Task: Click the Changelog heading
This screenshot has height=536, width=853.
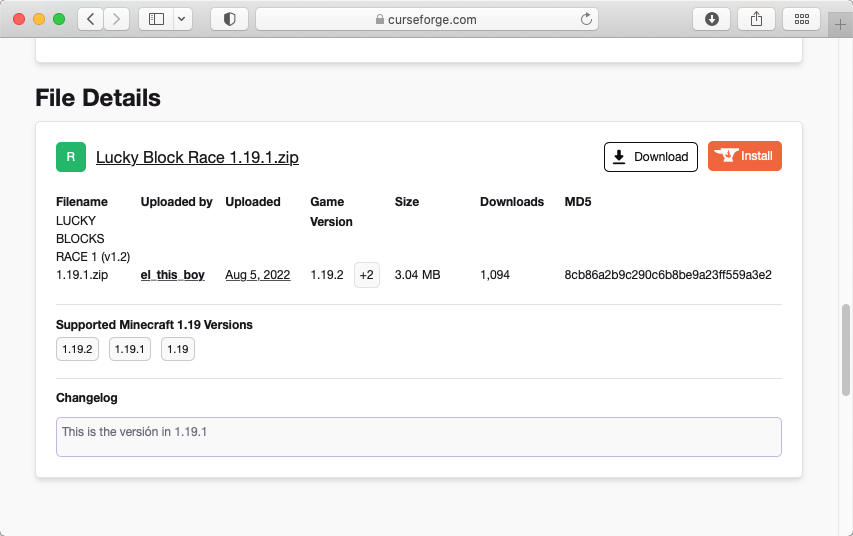Action: click(x=86, y=398)
